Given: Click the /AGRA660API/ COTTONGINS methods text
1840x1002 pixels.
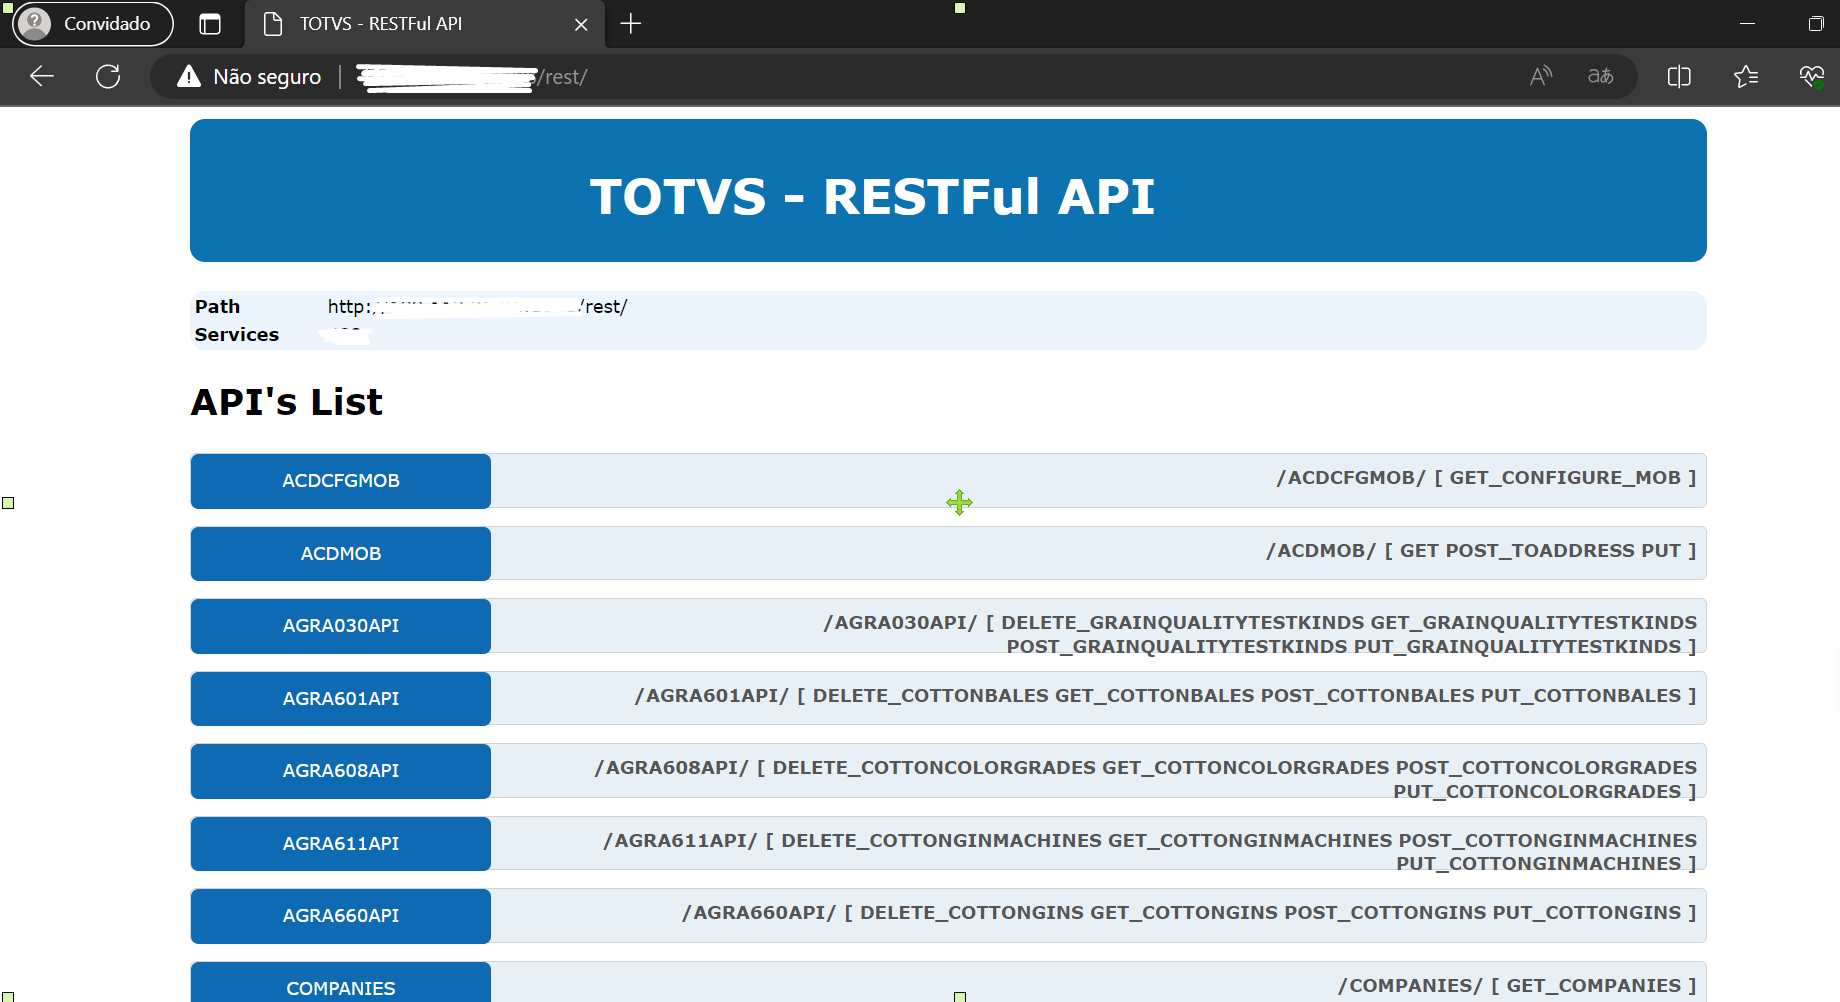Looking at the screenshot, I should pos(1189,913).
